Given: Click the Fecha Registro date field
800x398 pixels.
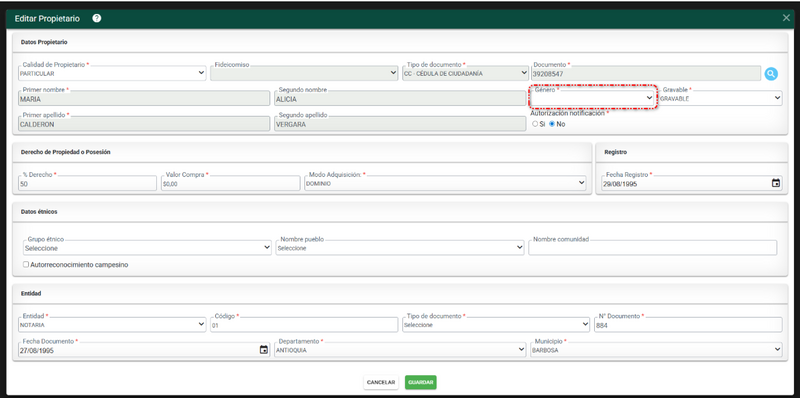Looking at the screenshot, I should pyautogui.click(x=691, y=183).
